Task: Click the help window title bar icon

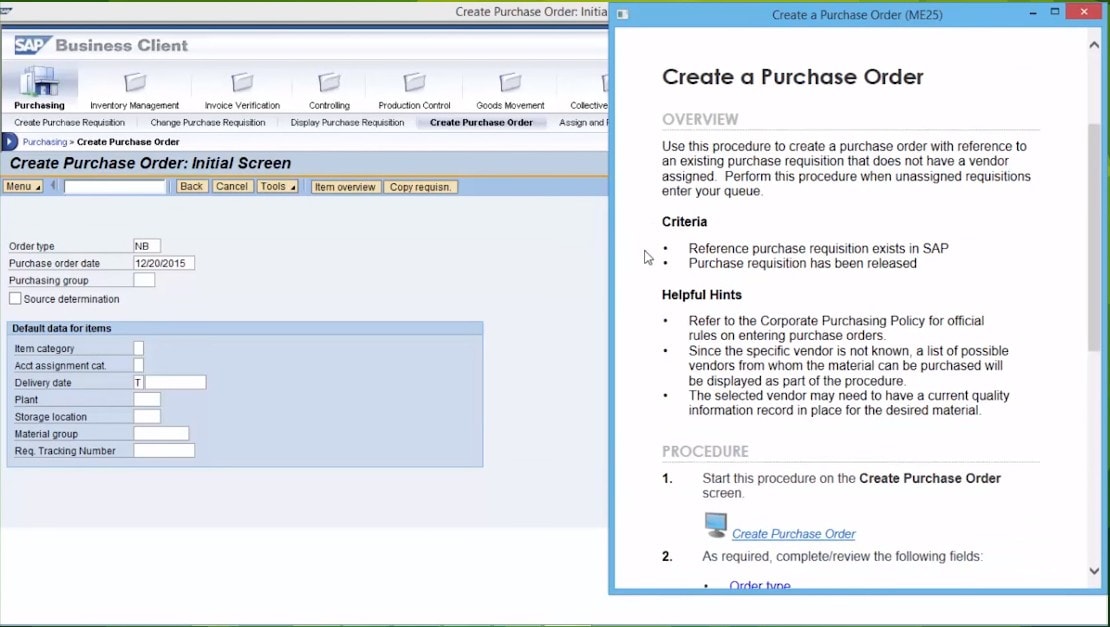Action: click(622, 14)
